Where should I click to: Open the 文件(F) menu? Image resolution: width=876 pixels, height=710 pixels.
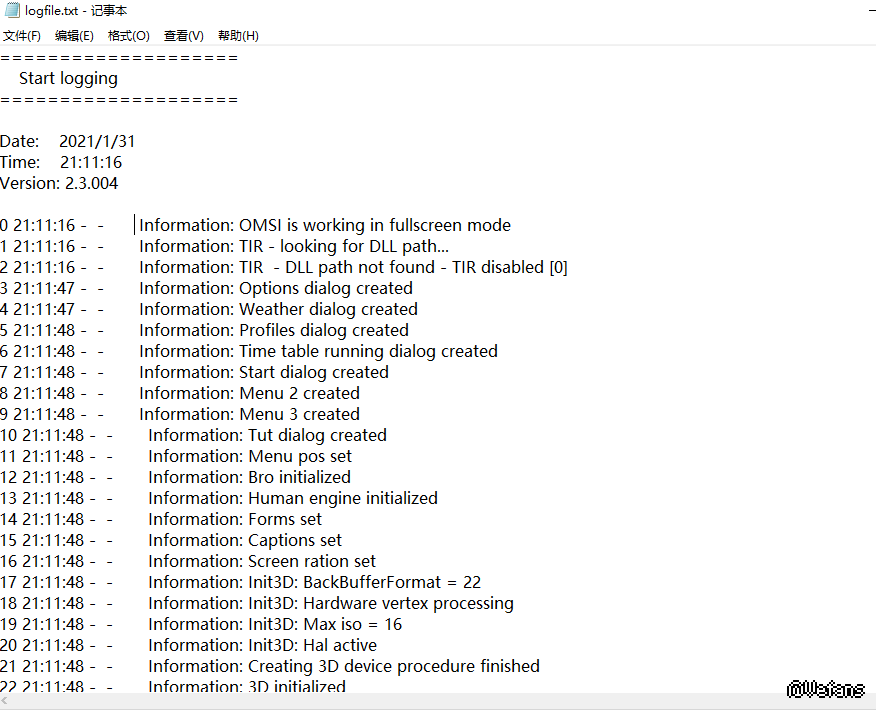point(22,36)
